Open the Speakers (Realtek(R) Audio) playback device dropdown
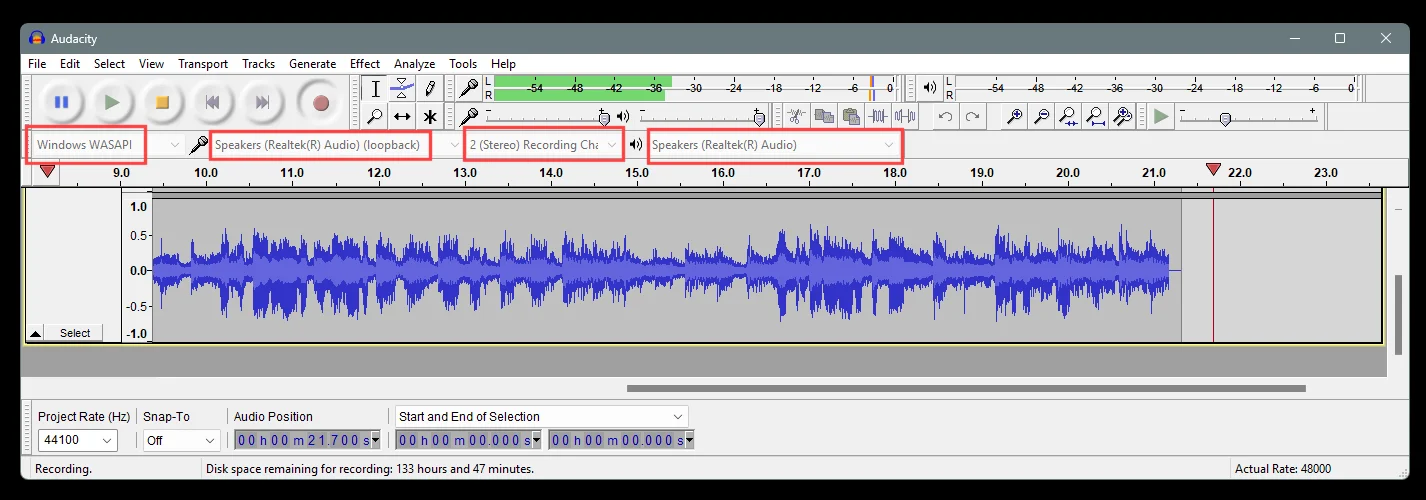Image resolution: width=1426 pixels, height=500 pixels. pyautogui.click(x=774, y=145)
